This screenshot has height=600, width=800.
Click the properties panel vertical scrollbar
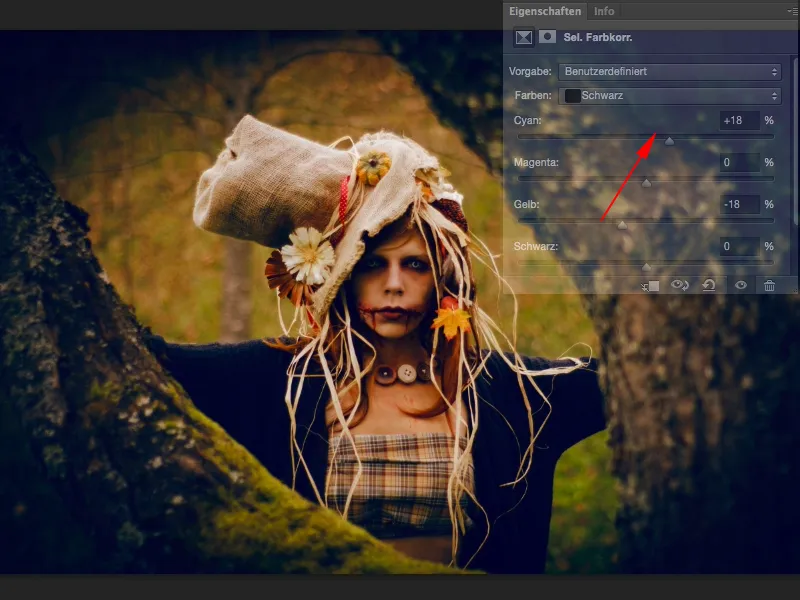click(x=795, y=140)
